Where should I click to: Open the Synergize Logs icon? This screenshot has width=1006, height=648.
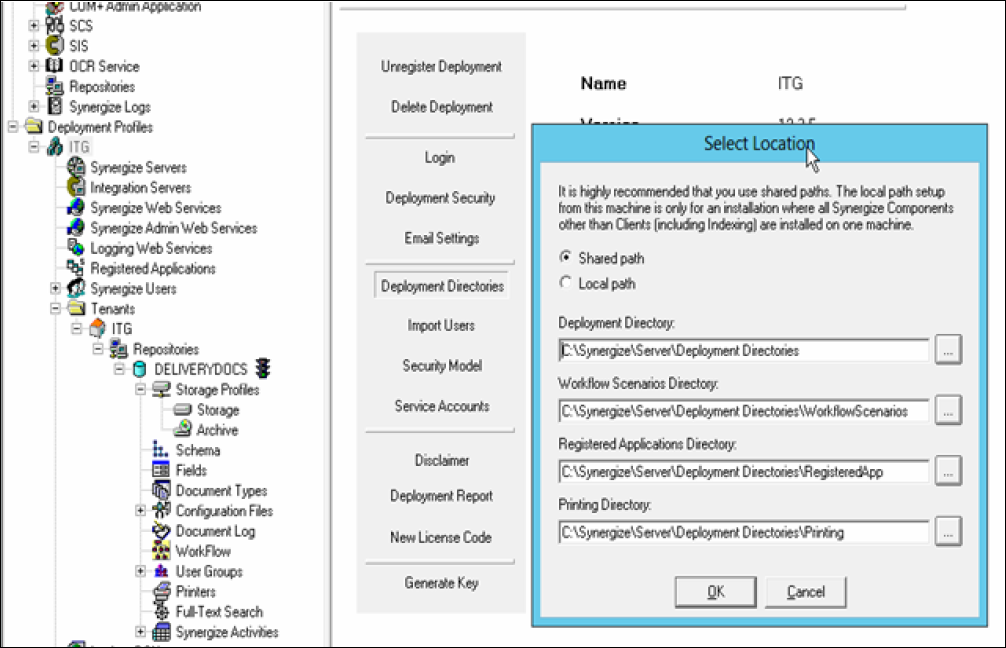pos(55,106)
